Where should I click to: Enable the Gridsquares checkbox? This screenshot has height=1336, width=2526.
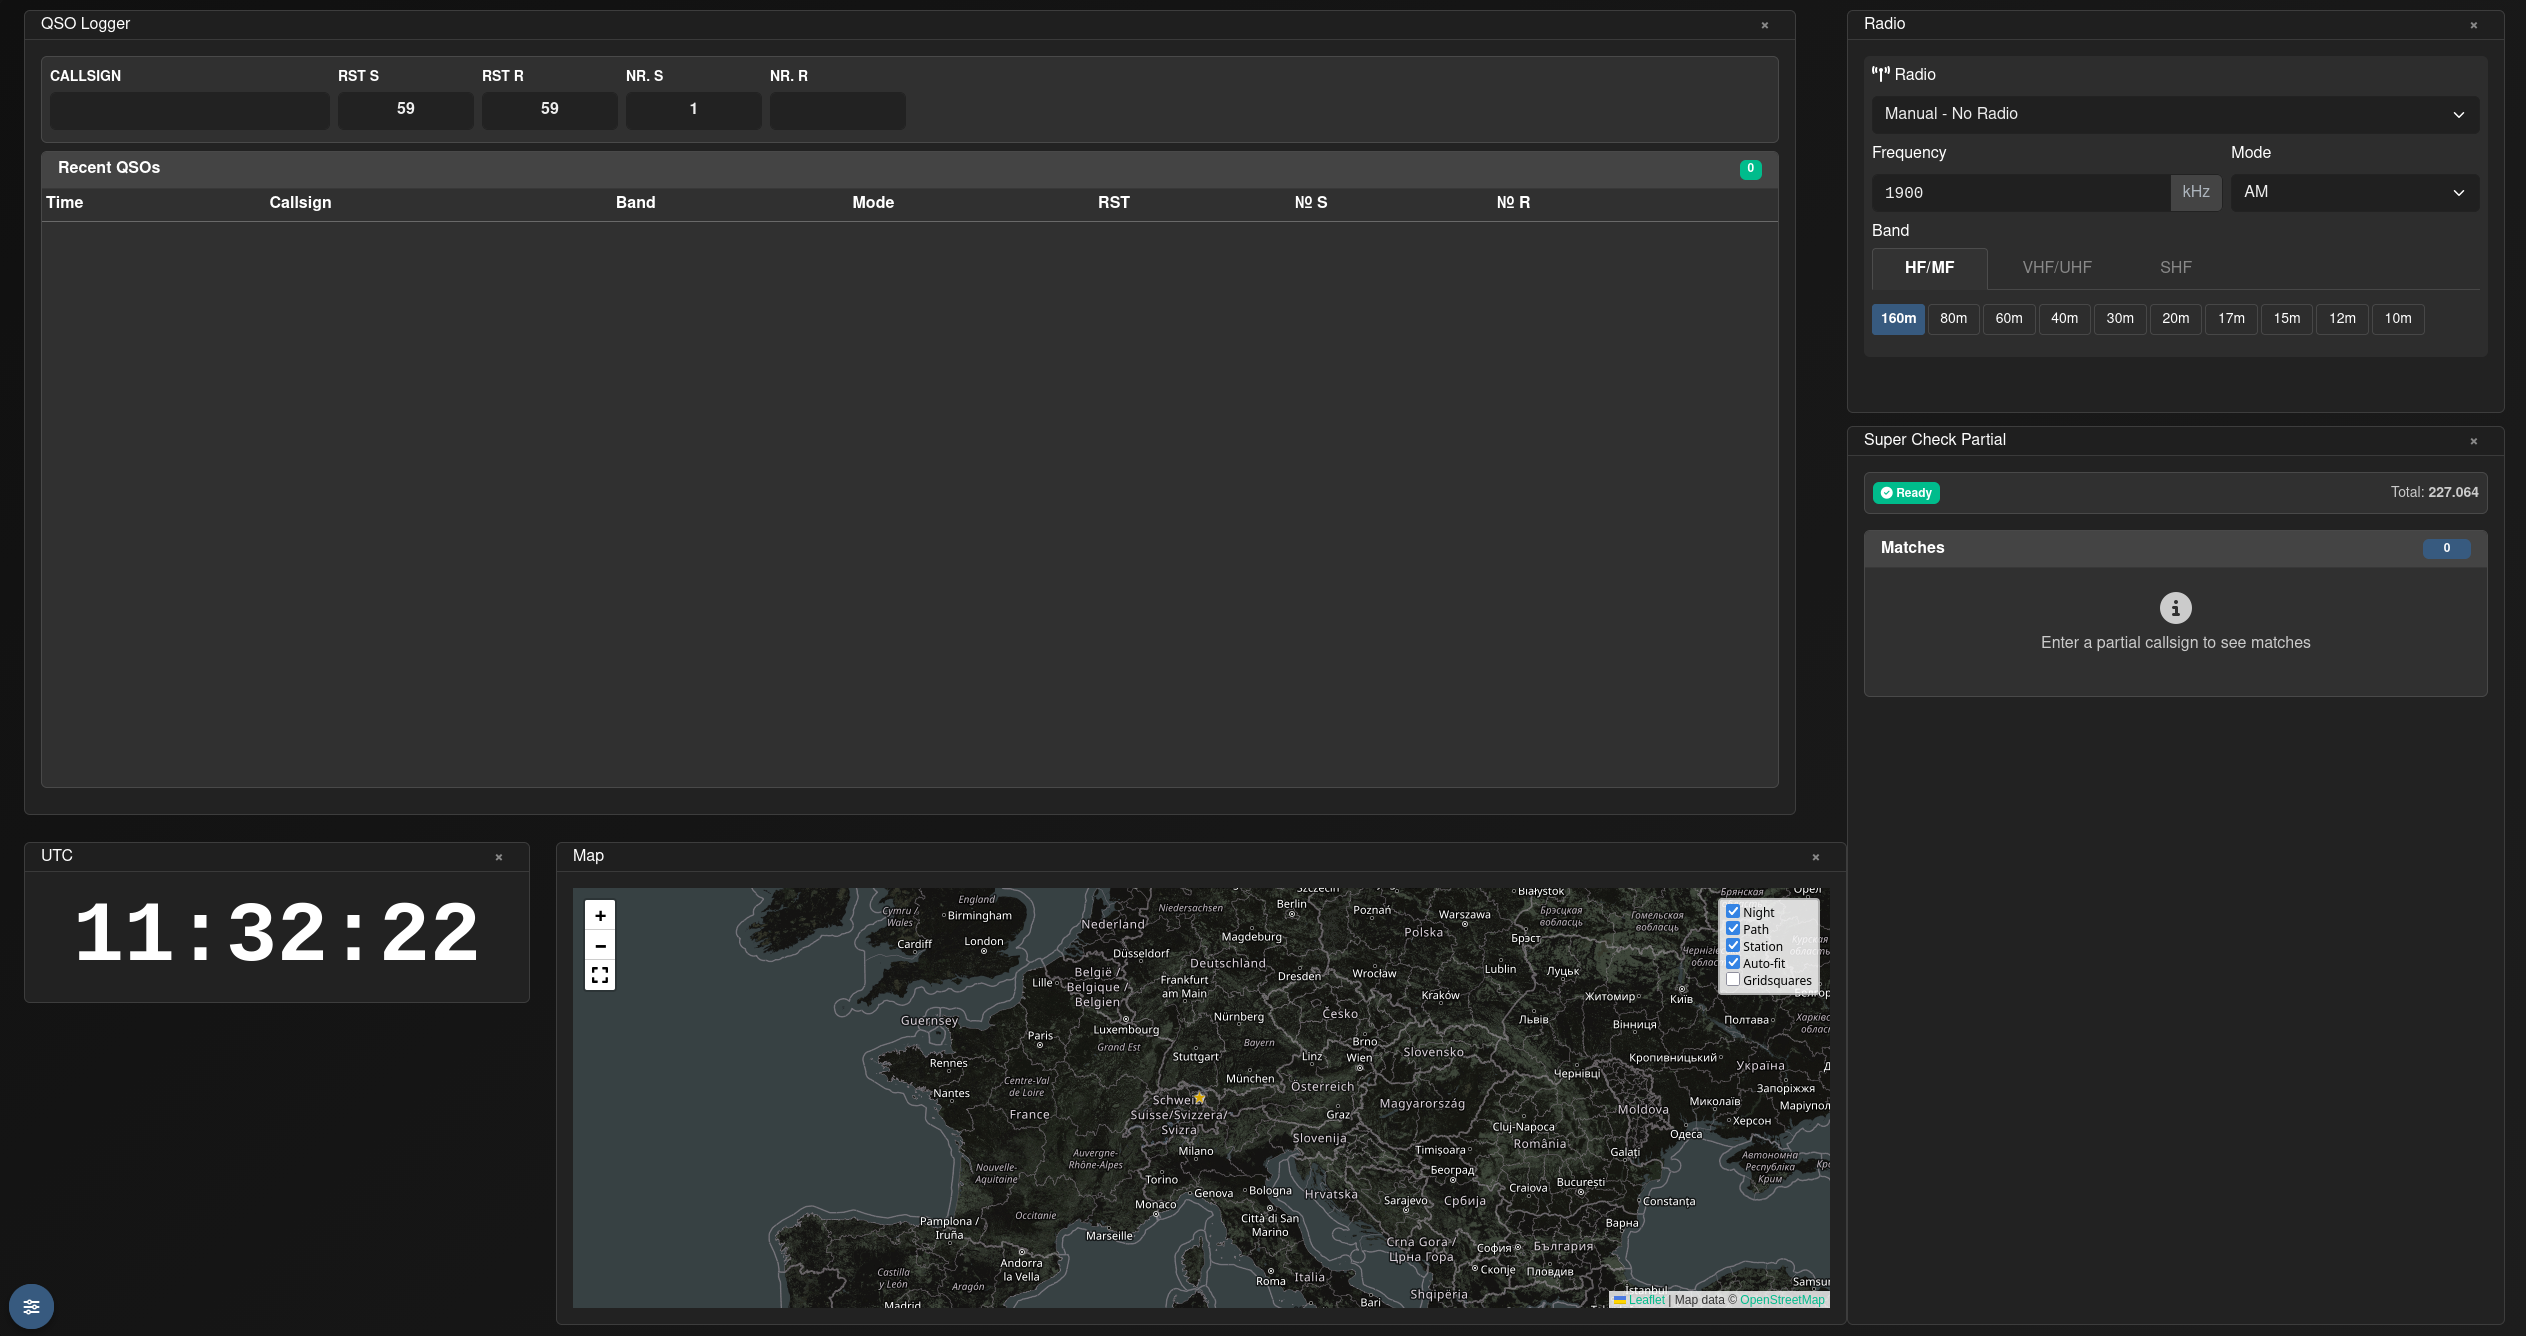point(1733,979)
